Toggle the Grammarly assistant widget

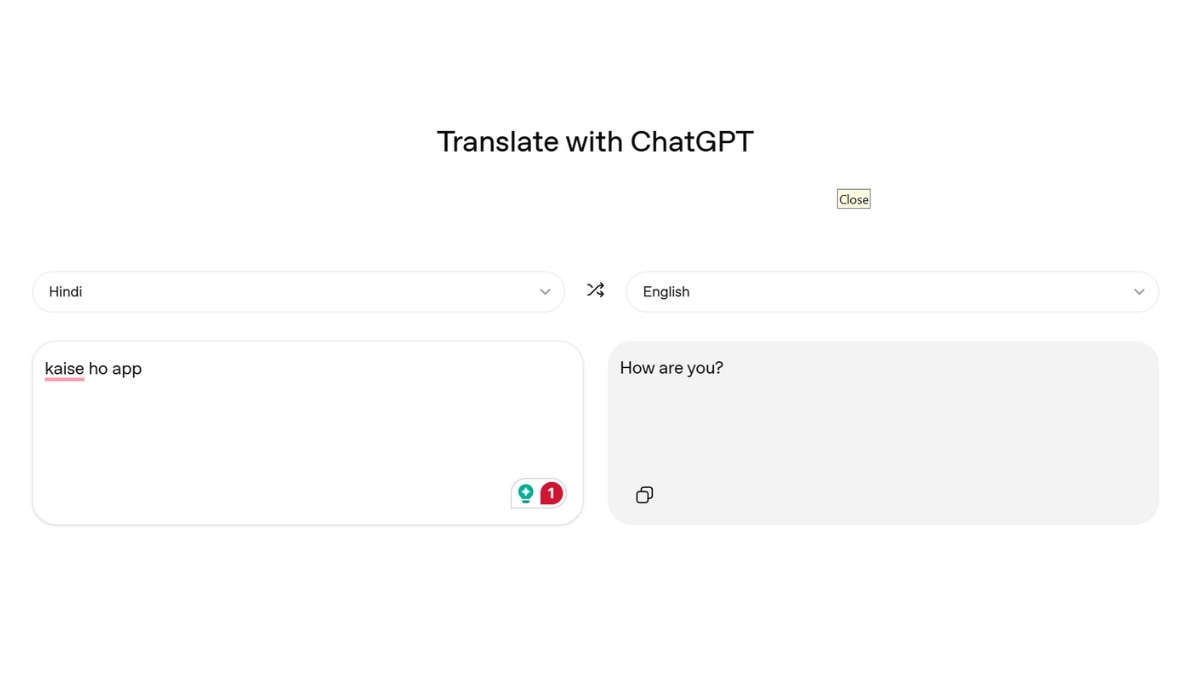pyautogui.click(x=538, y=492)
